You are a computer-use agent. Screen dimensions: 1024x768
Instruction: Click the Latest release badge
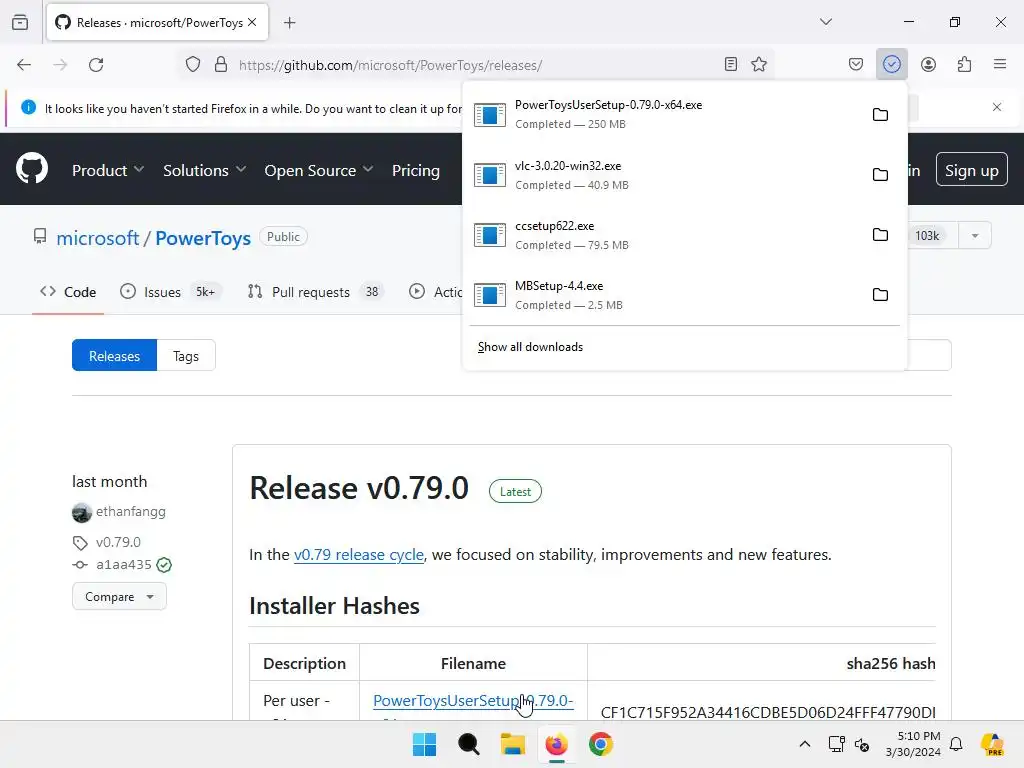(515, 492)
